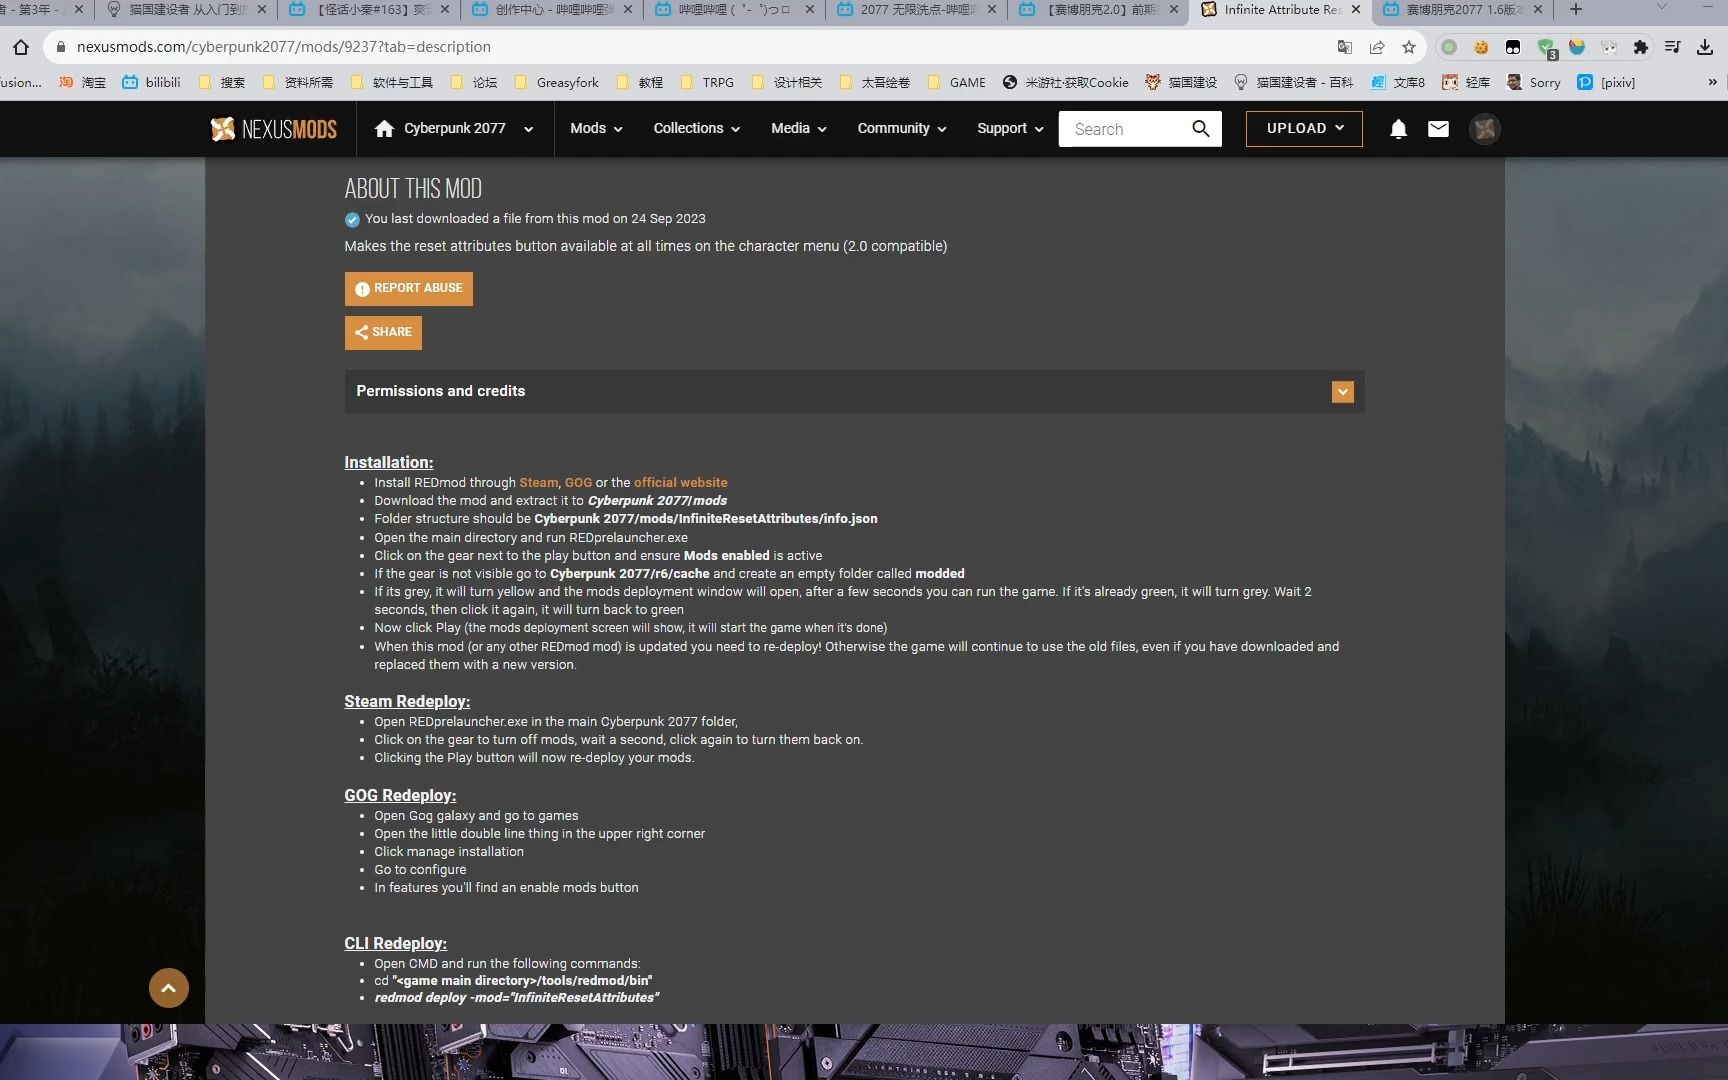Open the [pixiv] bookmark

pyautogui.click(x=1606, y=82)
